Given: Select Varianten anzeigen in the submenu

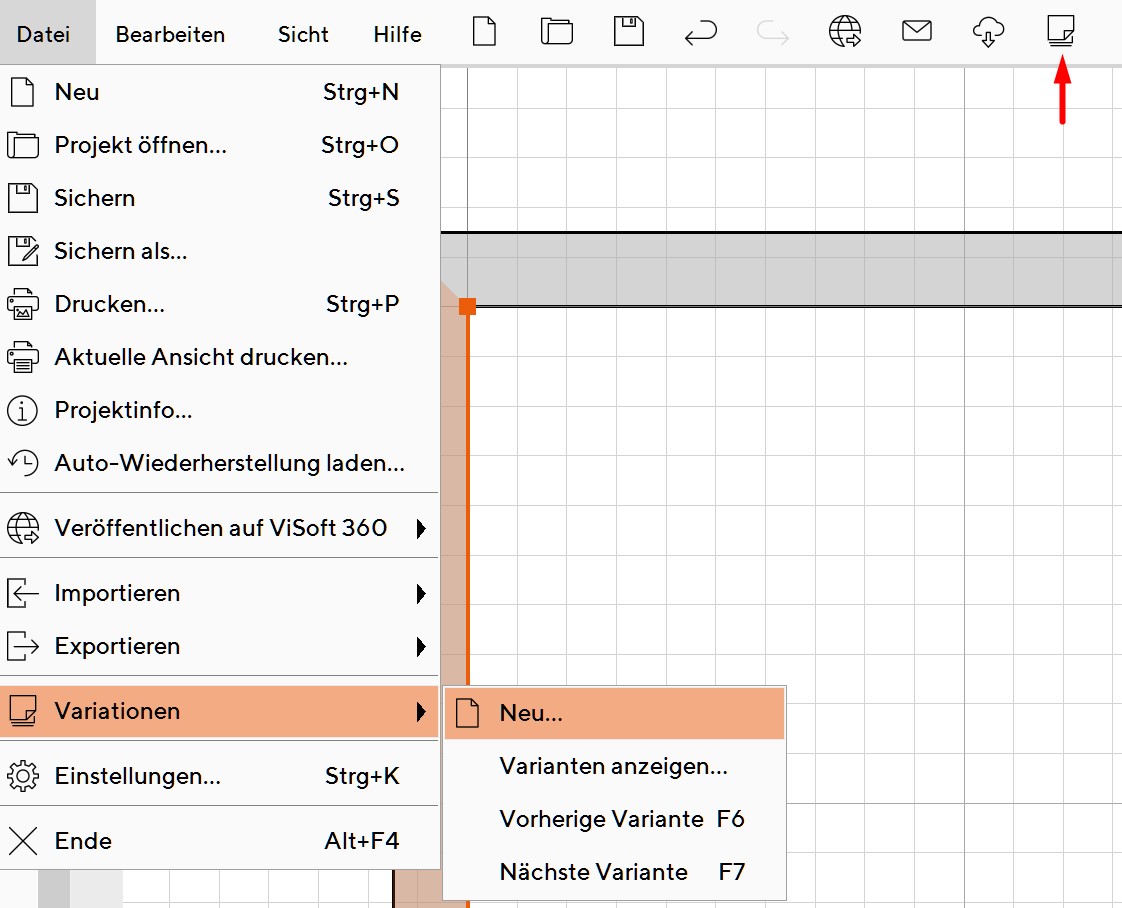Looking at the screenshot, I should coord(611,766).
